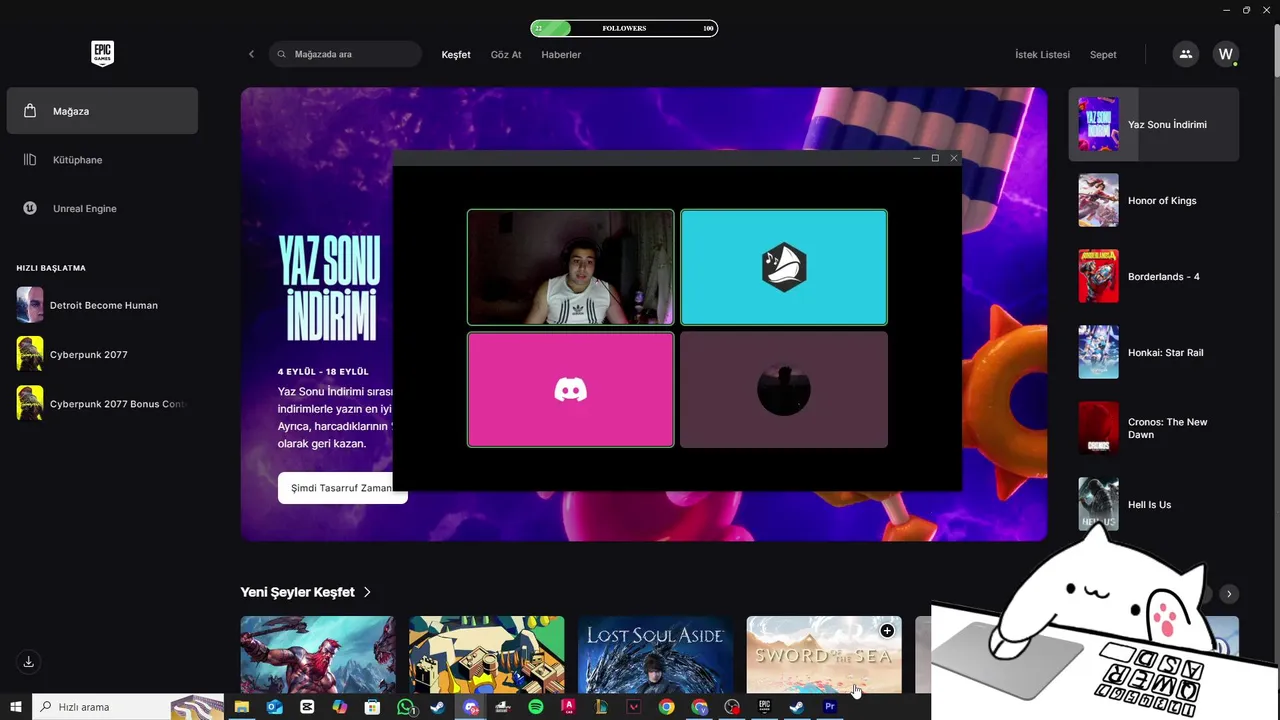1280x720 pixels.
Task: Open the yellow isometric game card
Action: [487, 655]
